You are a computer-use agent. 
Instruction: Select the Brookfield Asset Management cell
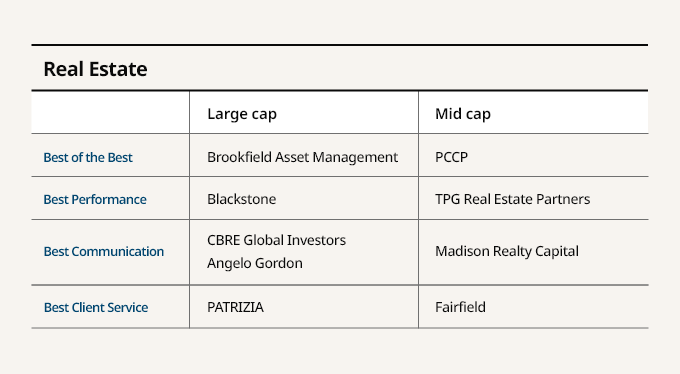(x=302, y=157)
